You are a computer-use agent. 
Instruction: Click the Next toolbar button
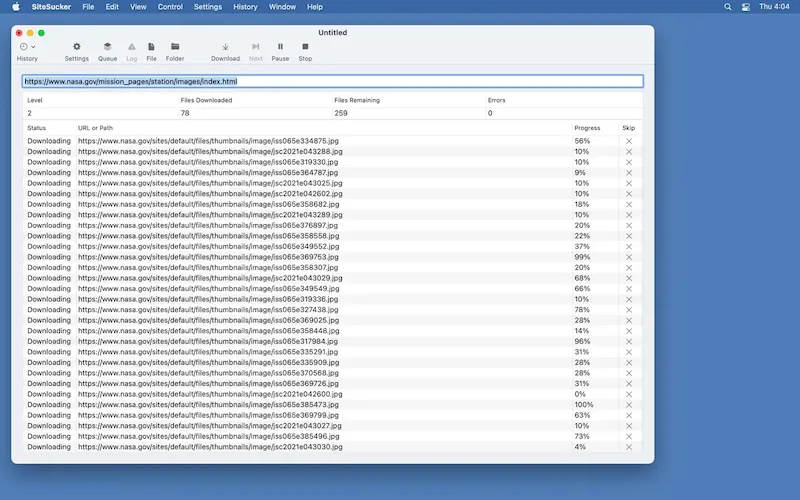256,52
